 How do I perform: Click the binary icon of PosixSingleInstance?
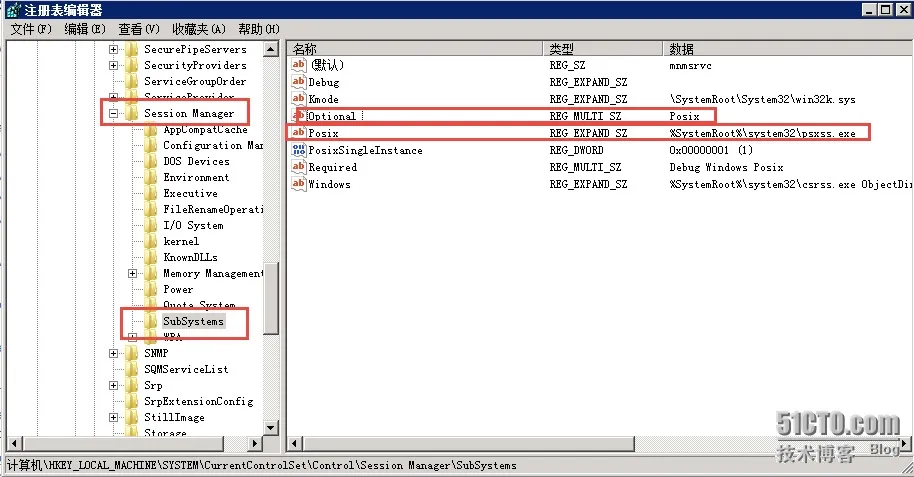[298, 150]
